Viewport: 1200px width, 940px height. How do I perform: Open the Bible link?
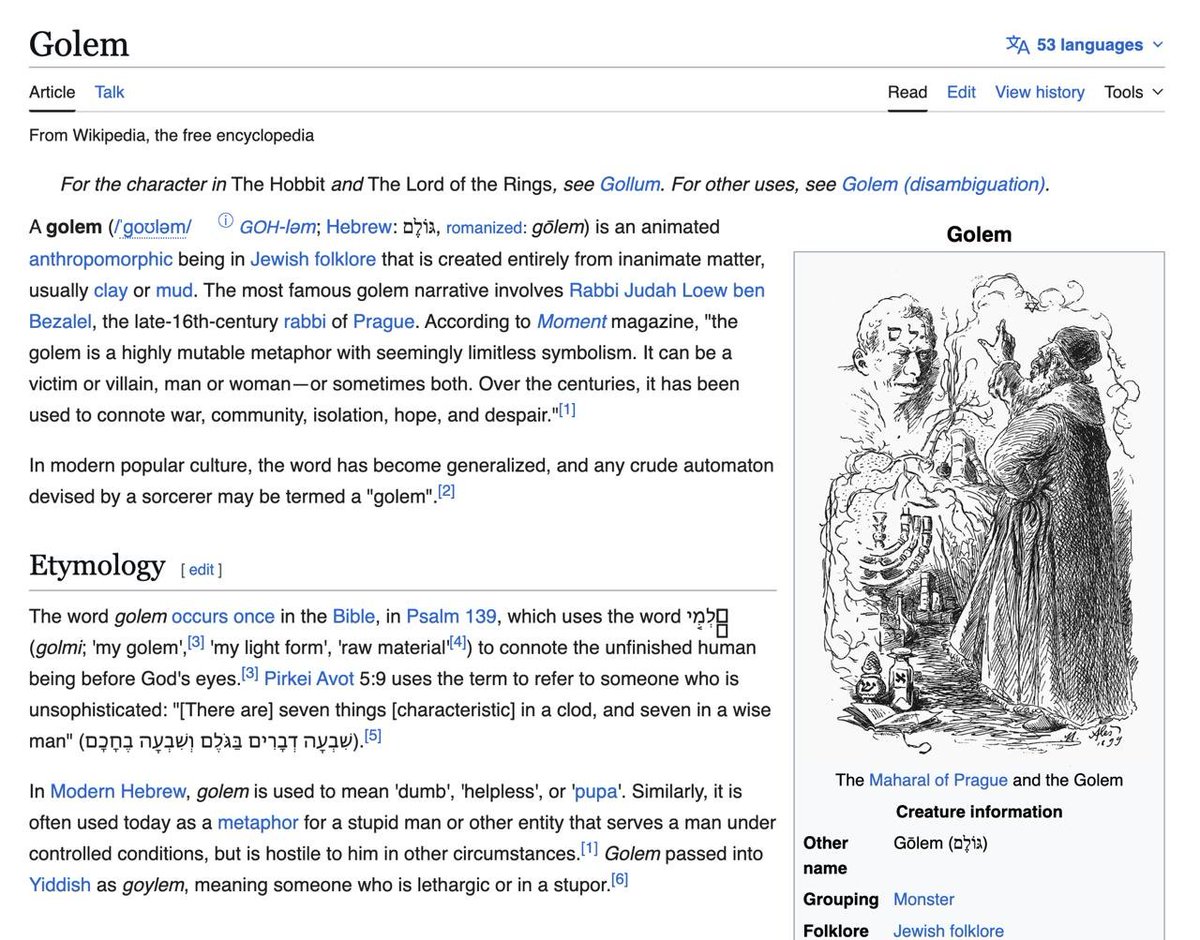click(354, 616)
